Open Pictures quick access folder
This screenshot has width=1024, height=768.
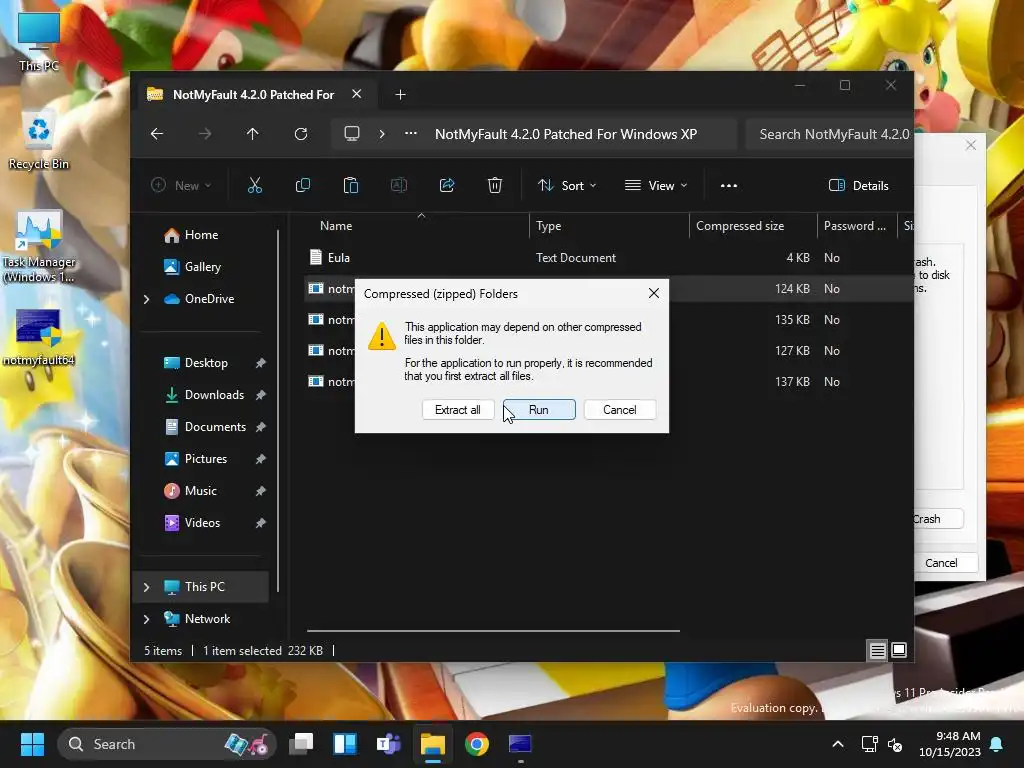click(x=206, y=458)
